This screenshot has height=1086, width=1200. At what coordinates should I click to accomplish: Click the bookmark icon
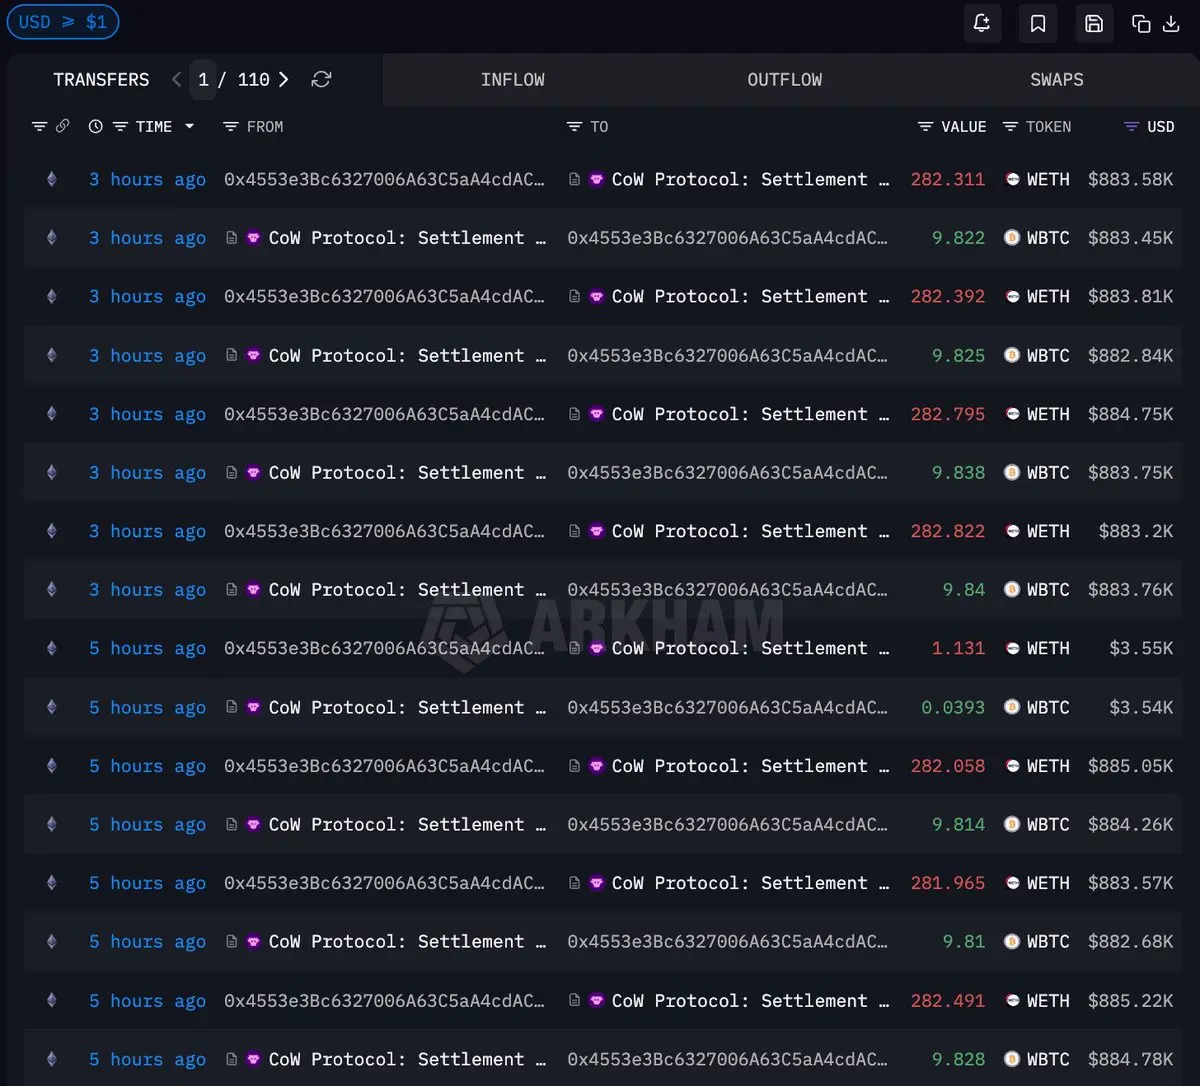click(x=1038, y=23)
